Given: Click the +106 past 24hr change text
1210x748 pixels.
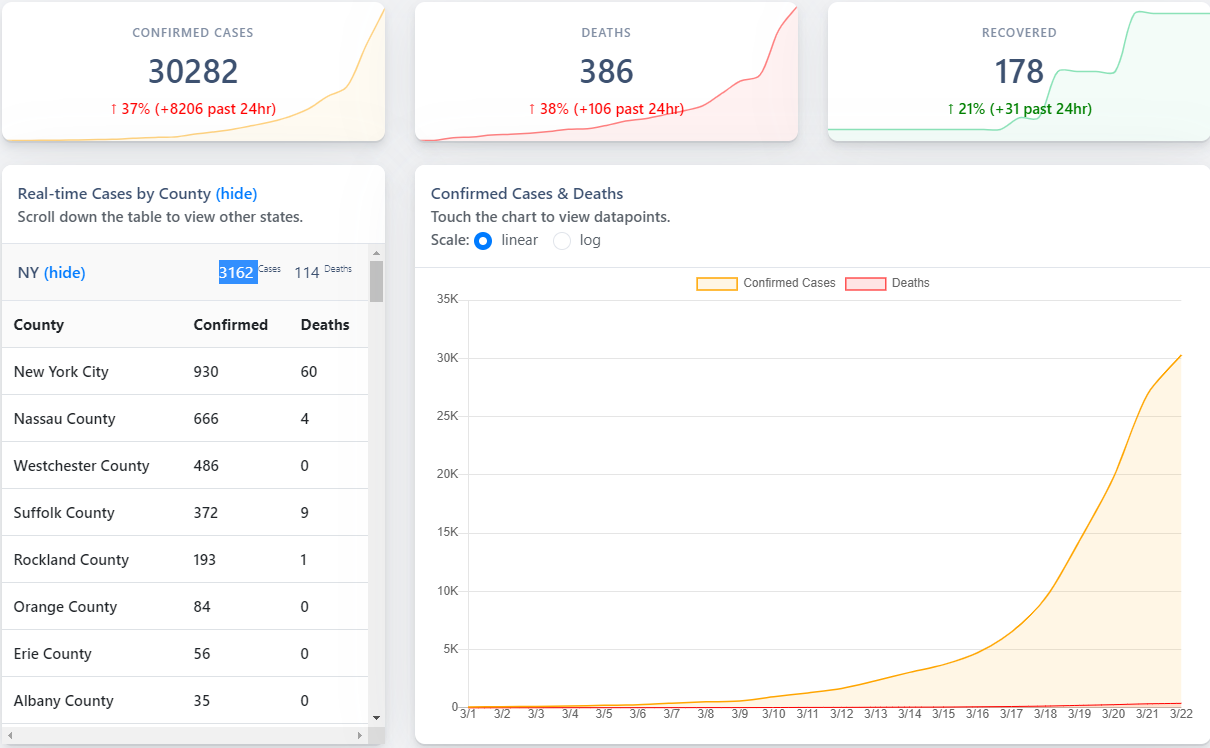Looking at the screenshot, I should pos(629,109).
